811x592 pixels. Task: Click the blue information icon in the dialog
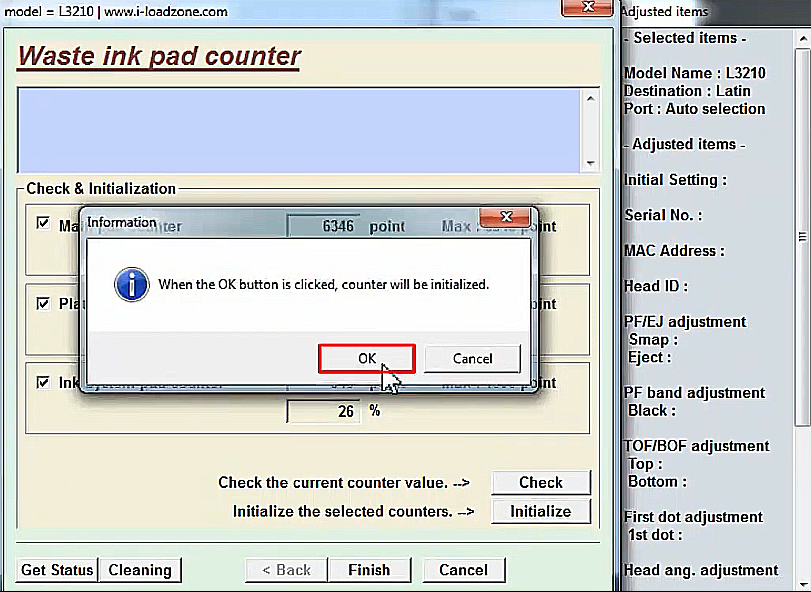(x=131, y=284)
